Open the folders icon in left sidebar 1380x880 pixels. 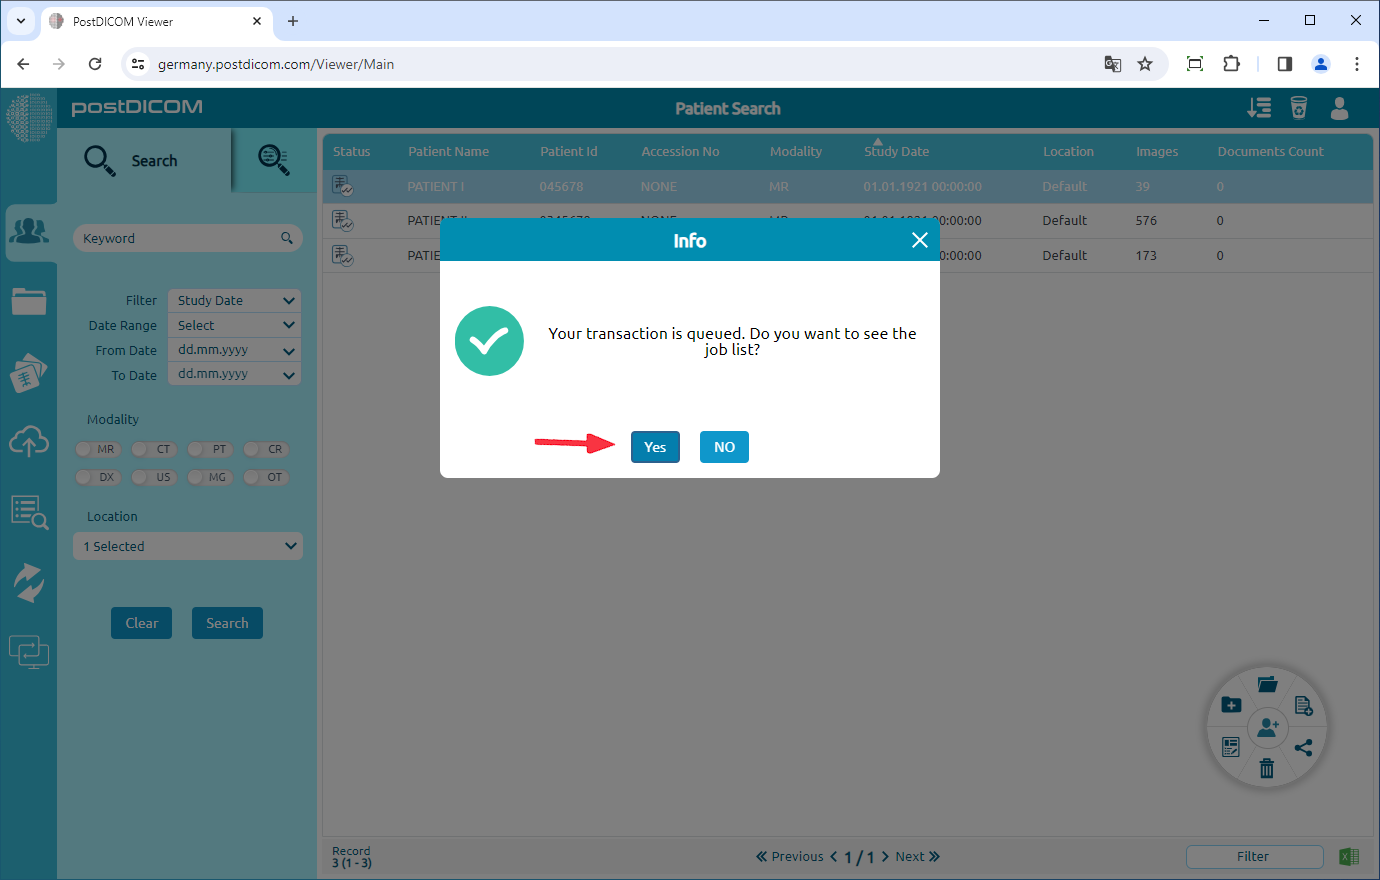29,301
